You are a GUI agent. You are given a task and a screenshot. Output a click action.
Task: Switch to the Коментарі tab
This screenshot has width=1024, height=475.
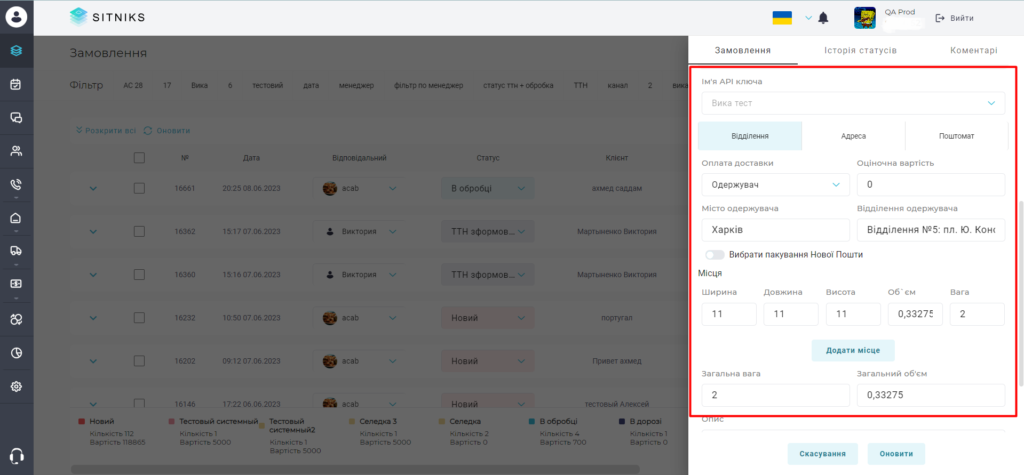[973, 50]
